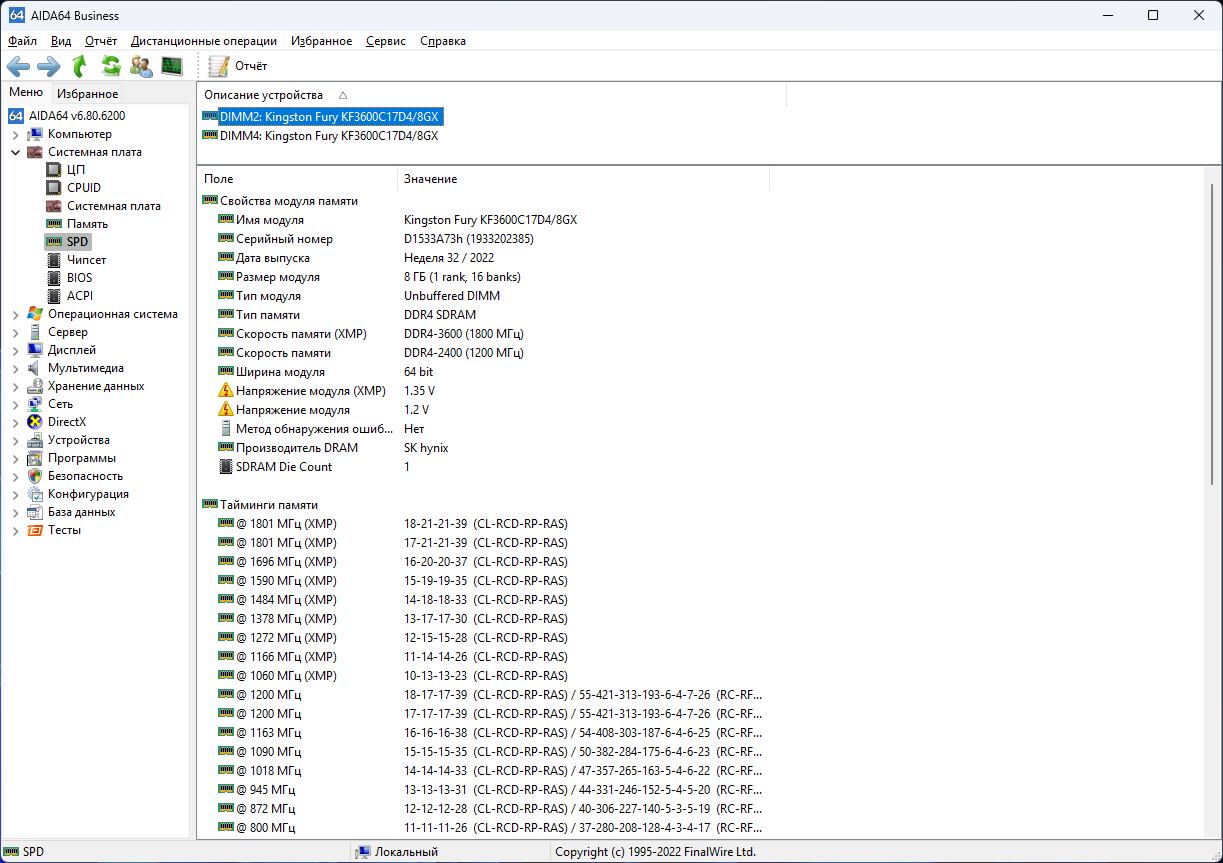Open the green monitor diagnostics icon
The width and height of the screenshot is (1223, 863).
pyautogui.click(x=173, y=66)
